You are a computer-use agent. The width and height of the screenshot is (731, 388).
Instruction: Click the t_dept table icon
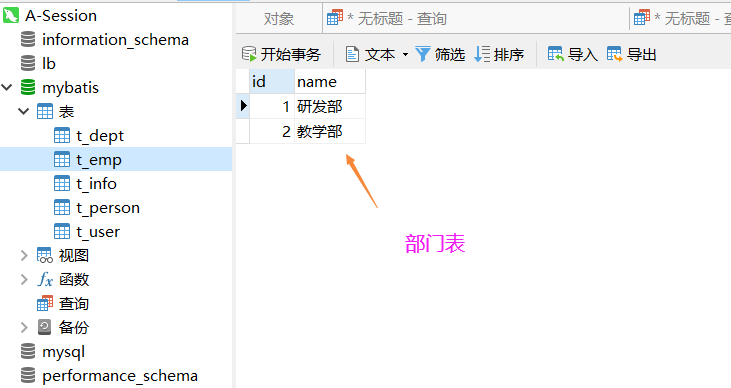click(x=62, y=135)
